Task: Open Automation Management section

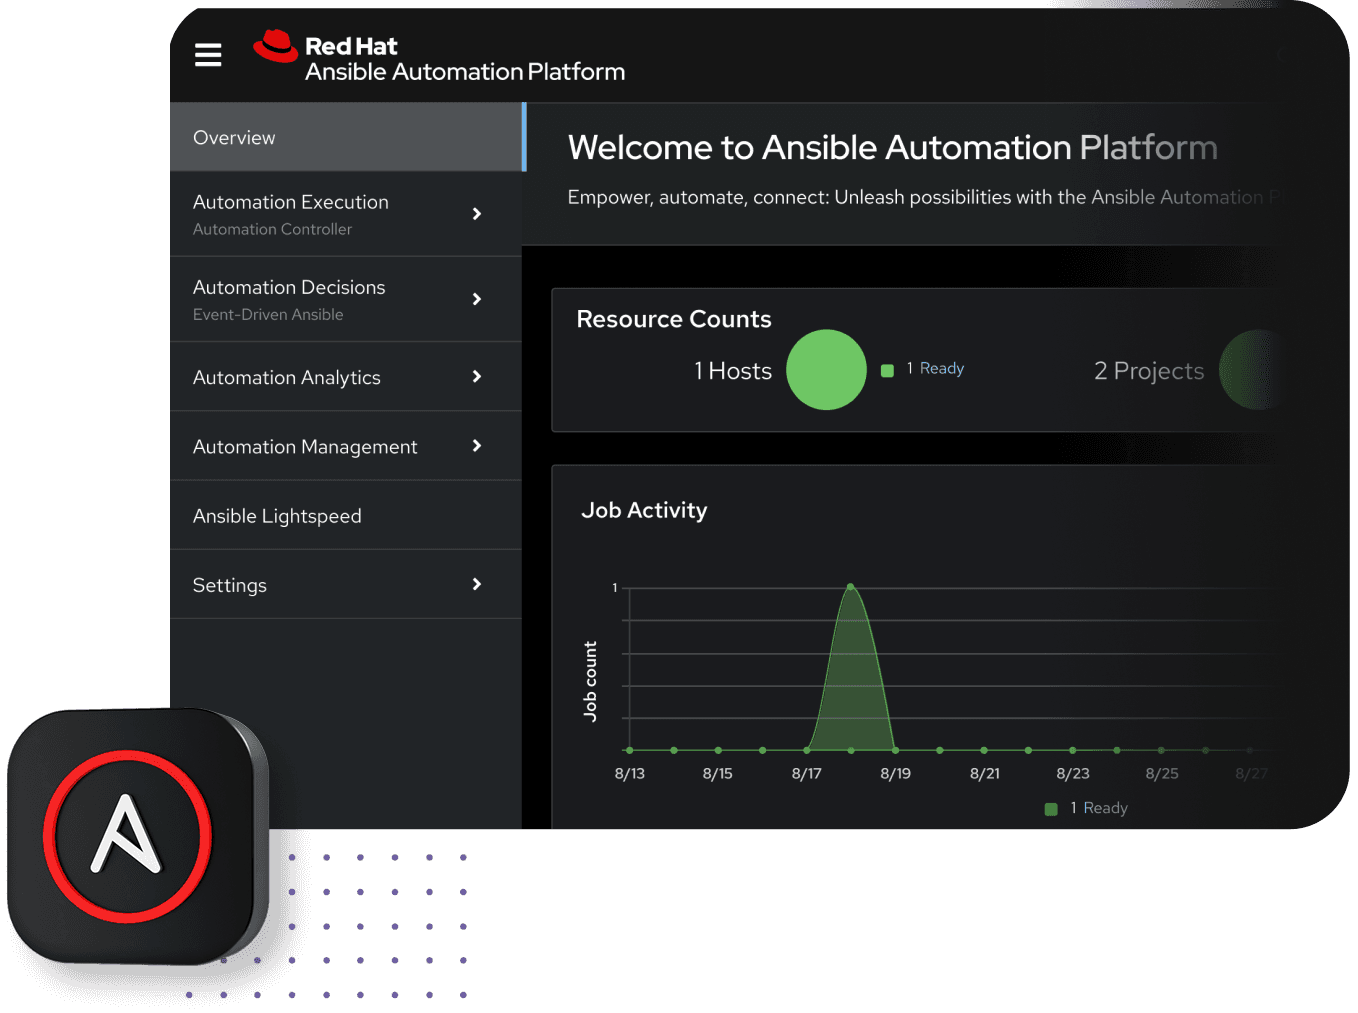Action: click(345, 446)
